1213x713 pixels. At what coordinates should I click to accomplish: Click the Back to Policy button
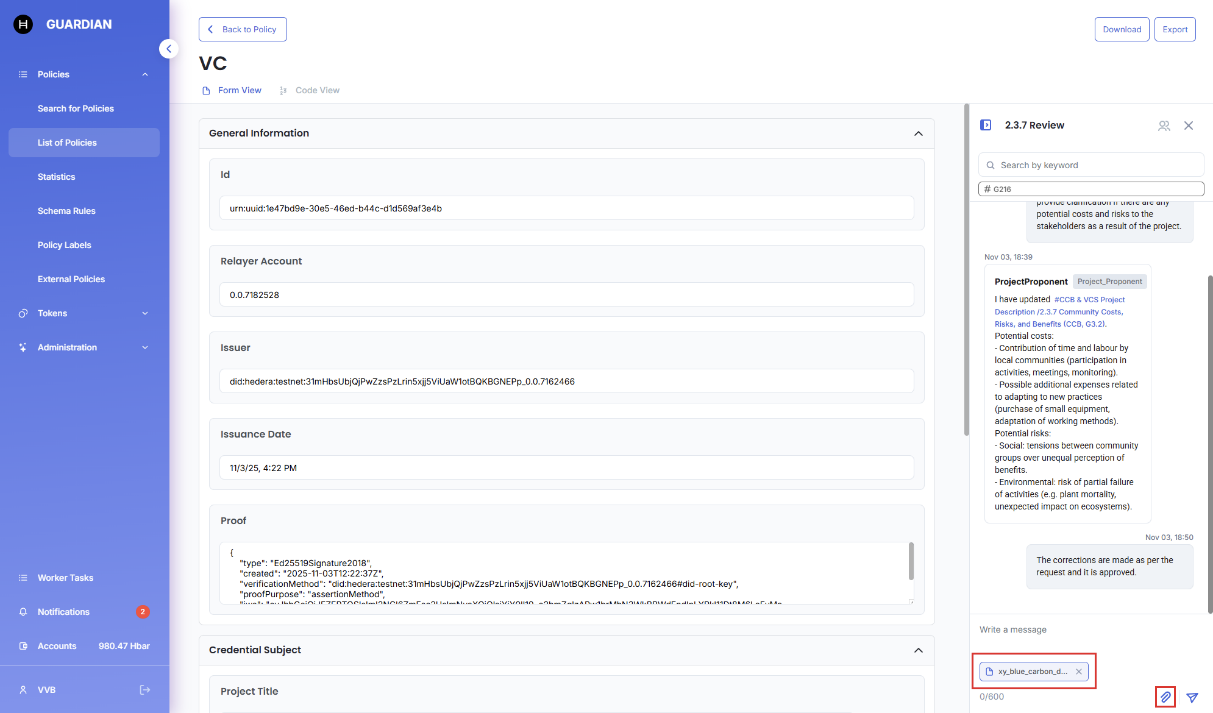click(x=243, y=30)
